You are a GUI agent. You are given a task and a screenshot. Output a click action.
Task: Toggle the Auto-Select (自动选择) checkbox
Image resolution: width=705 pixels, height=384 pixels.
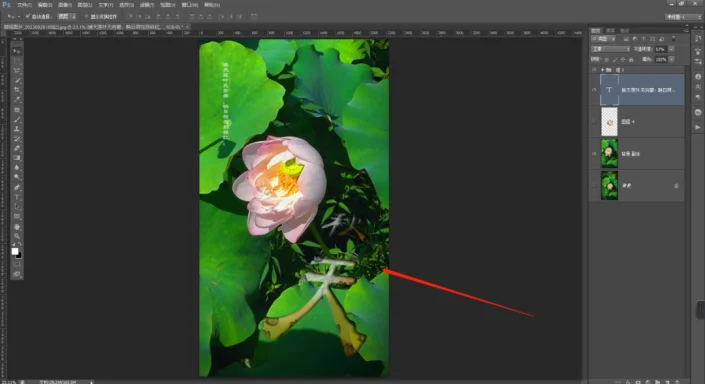click(28, 16)
